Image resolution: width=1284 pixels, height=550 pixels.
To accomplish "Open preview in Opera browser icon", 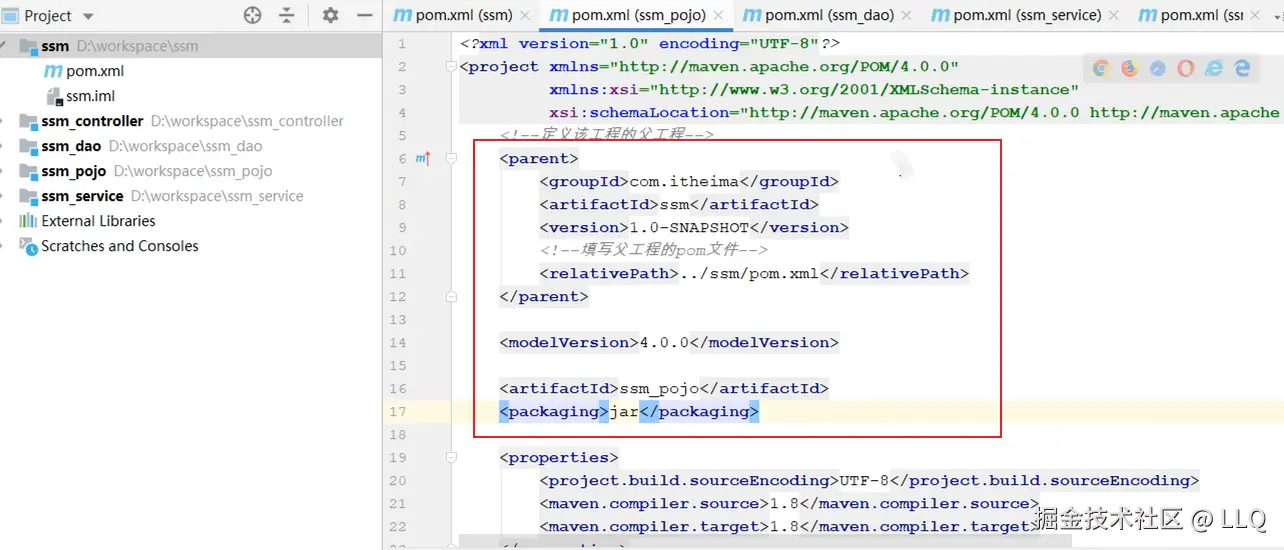I will [x=1185, y=68].
